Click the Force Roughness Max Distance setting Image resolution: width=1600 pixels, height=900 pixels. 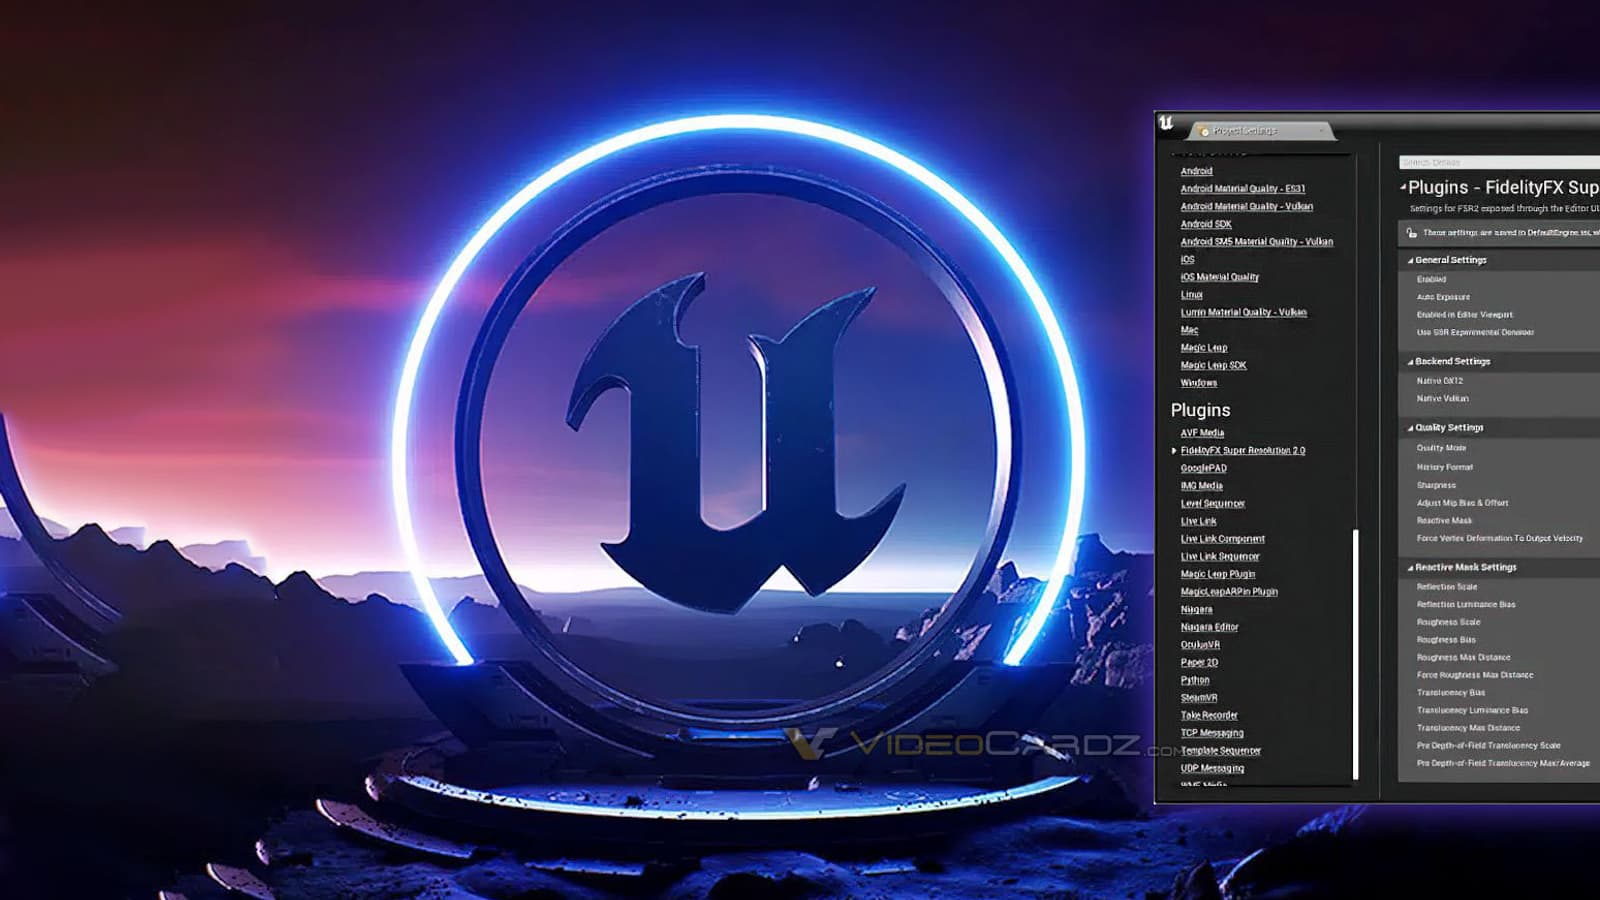pos(1499,675)
